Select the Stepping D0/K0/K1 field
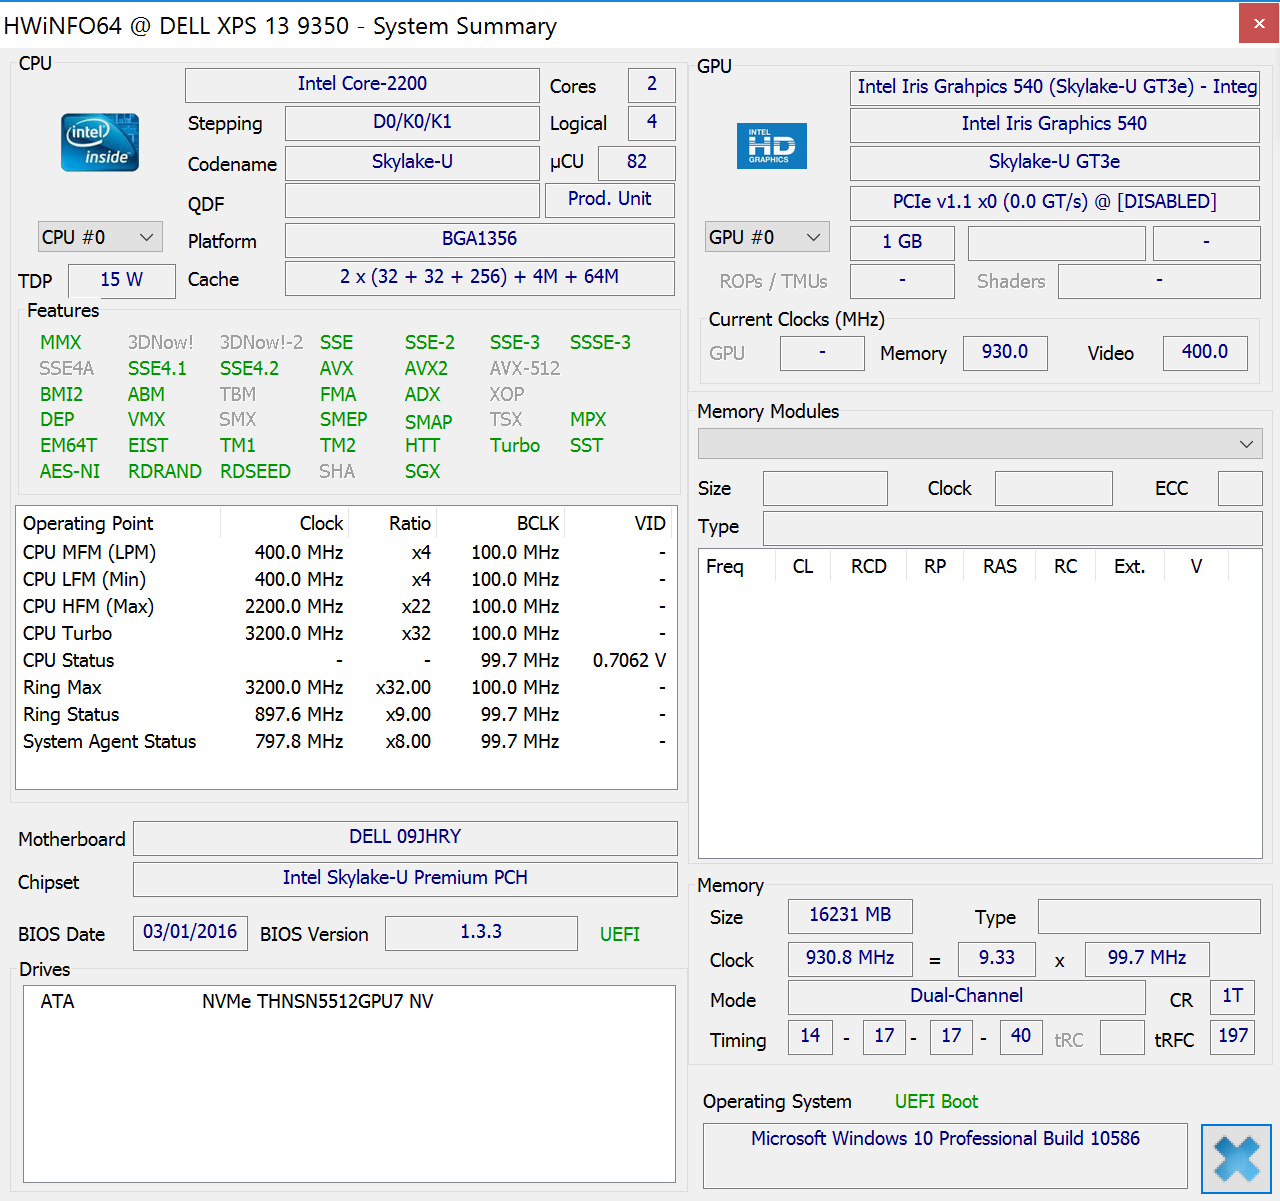The width and height of the screenshot is (1280, 1201). [x=412, y=122]
